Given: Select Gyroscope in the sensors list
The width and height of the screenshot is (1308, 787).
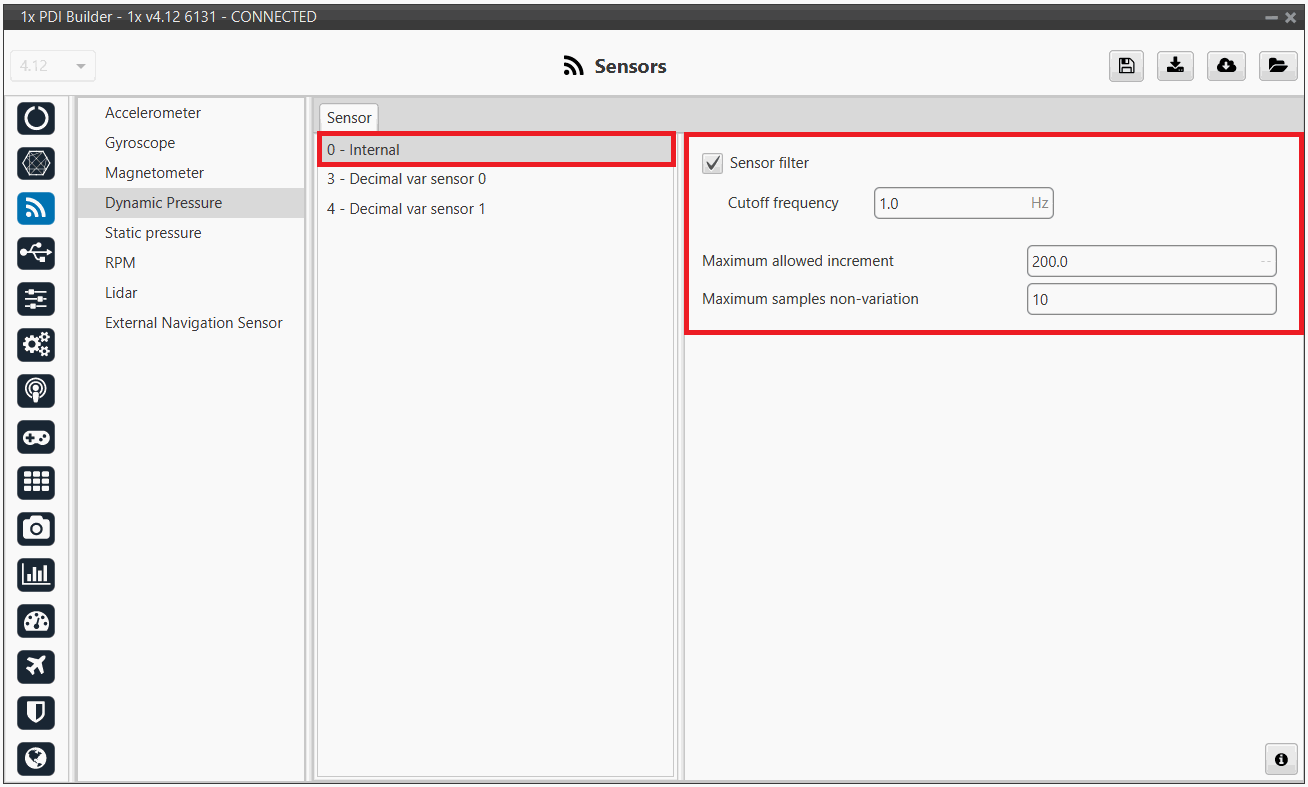Looking at the screenshot, I should click(140, 143).
